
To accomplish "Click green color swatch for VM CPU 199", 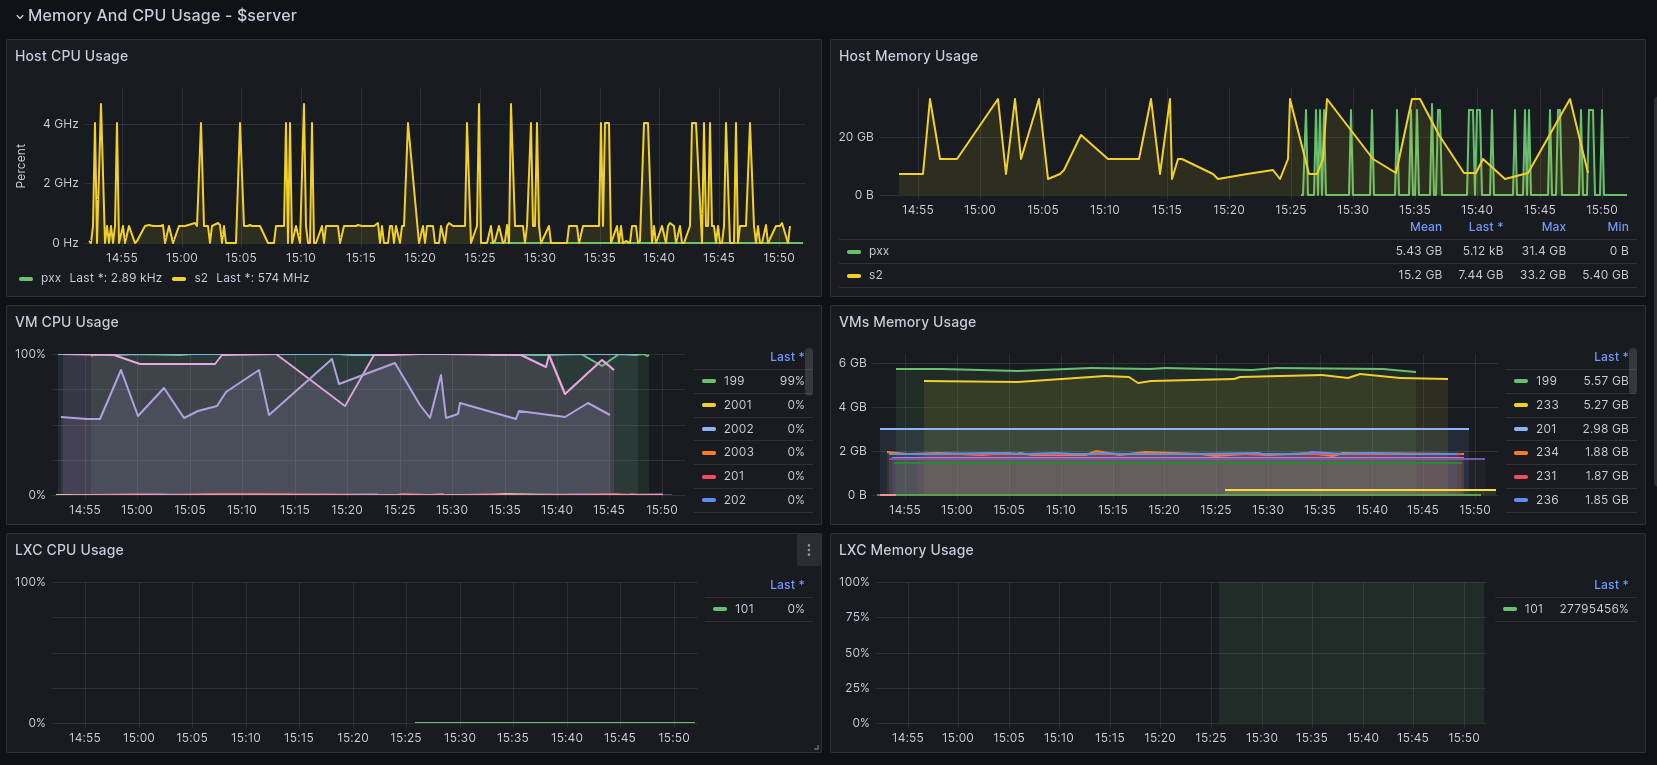I will pyautogui.click(x=709, y=381).
